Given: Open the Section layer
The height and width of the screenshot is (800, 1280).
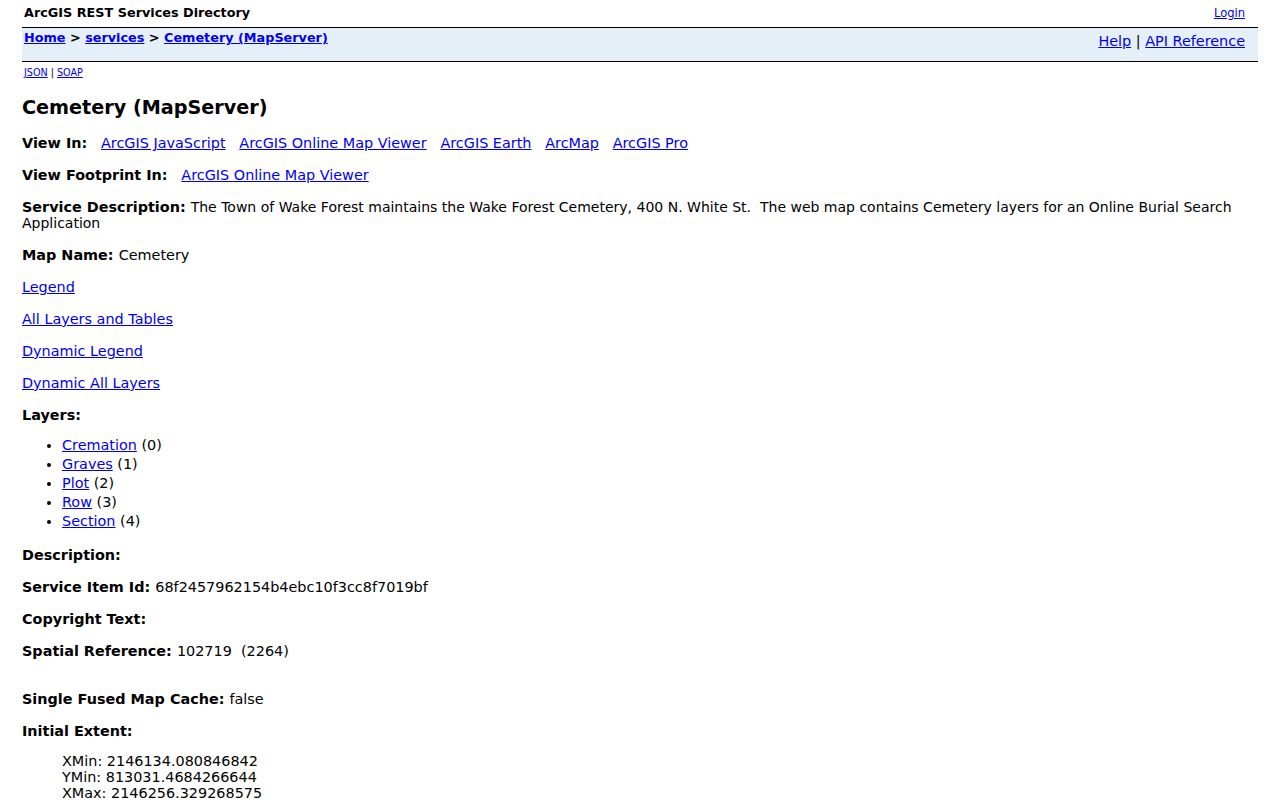Looking at the screenshot, I should coord(88,521).
